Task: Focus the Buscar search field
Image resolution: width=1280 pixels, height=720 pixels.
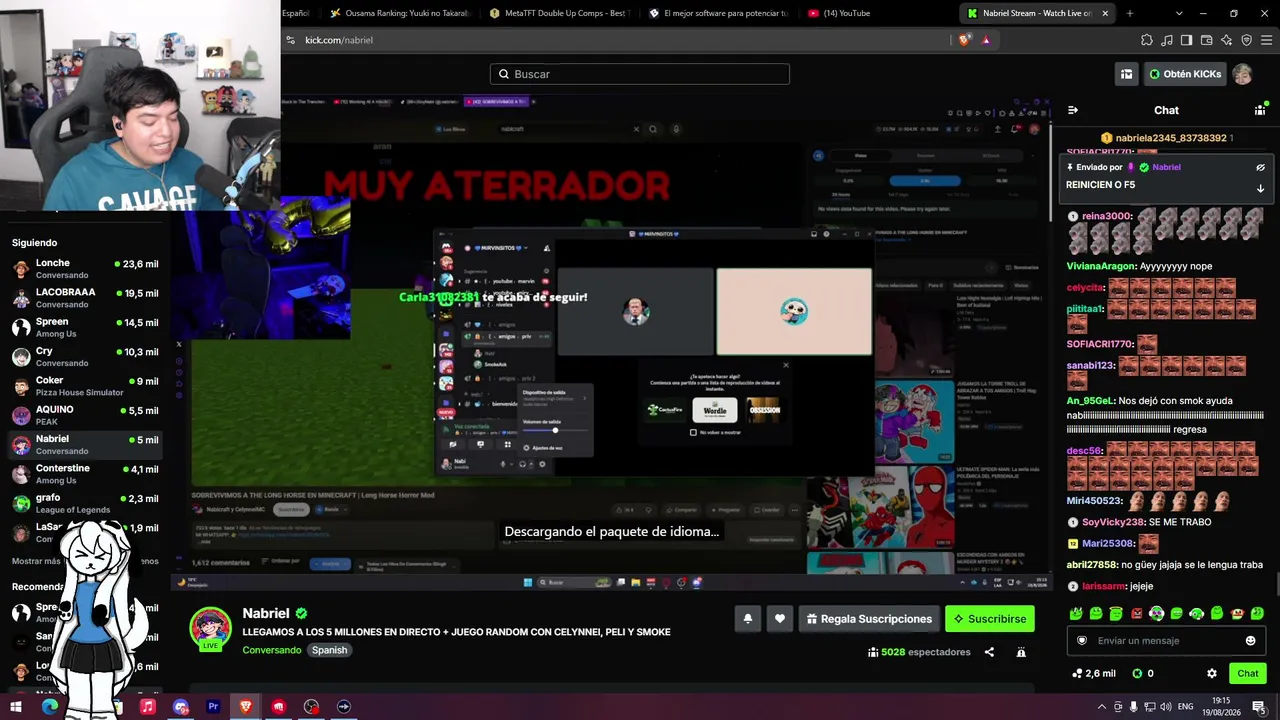Action: pos(640,74)
